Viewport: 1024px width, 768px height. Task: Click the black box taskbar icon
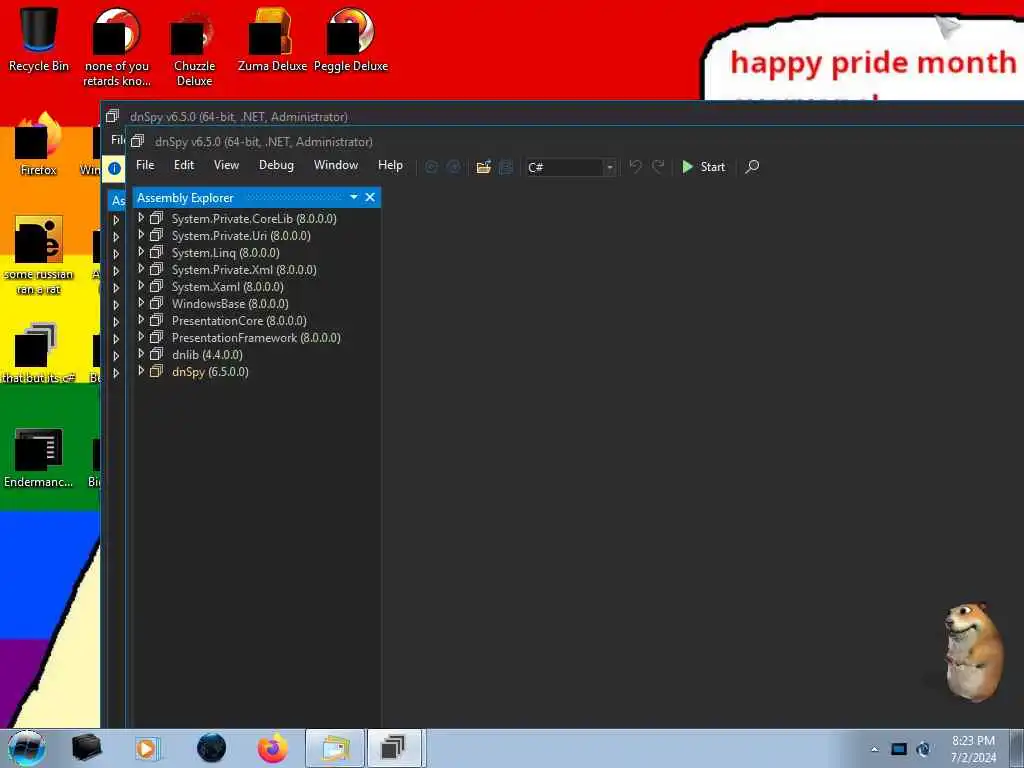point(86,748)
